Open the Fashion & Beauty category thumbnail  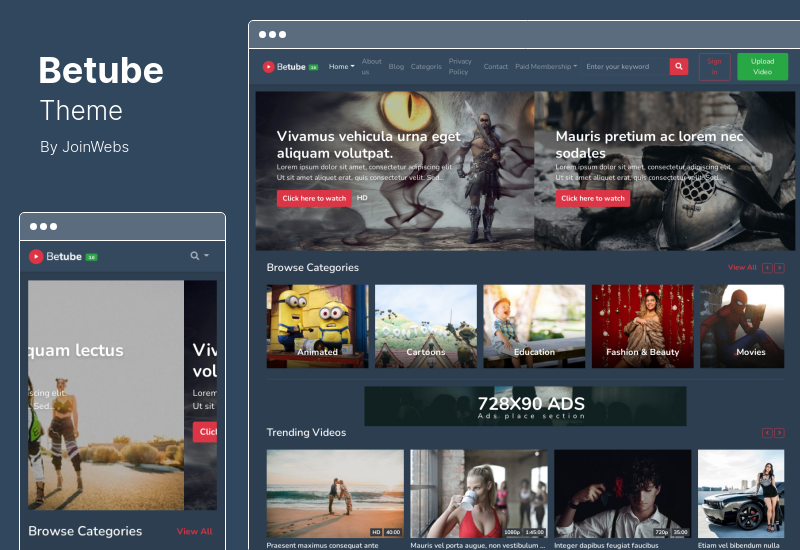click(x=643, y=327)
